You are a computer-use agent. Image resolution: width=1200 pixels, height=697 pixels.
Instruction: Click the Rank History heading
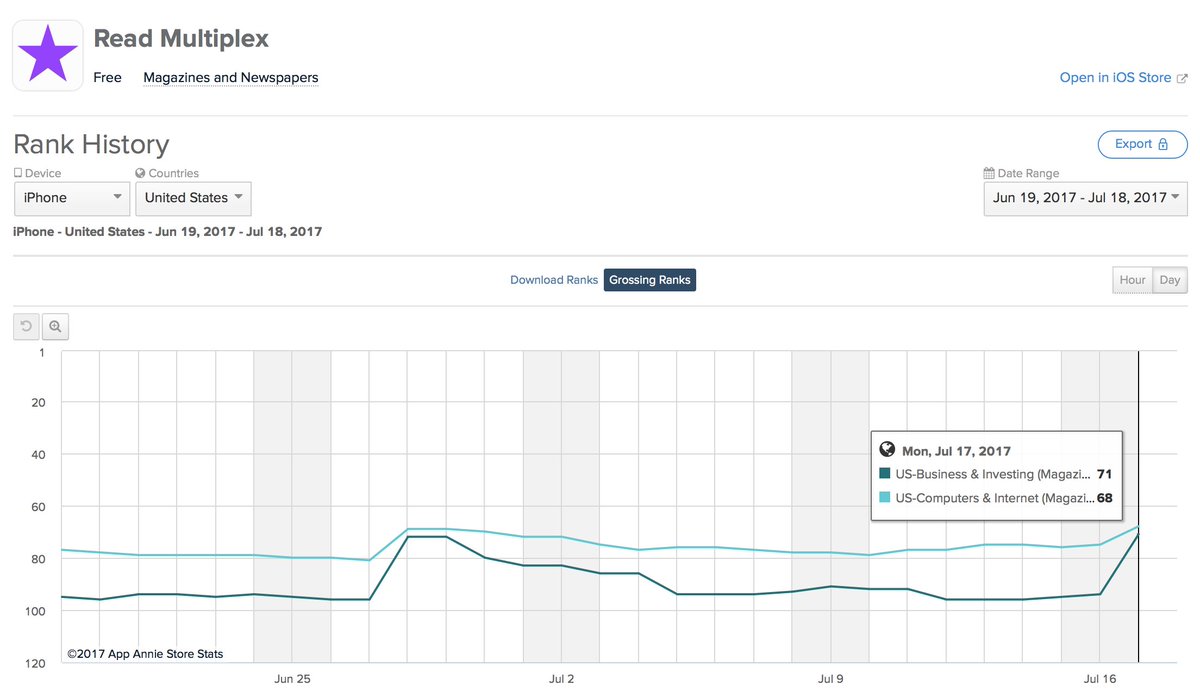[91, 144]
